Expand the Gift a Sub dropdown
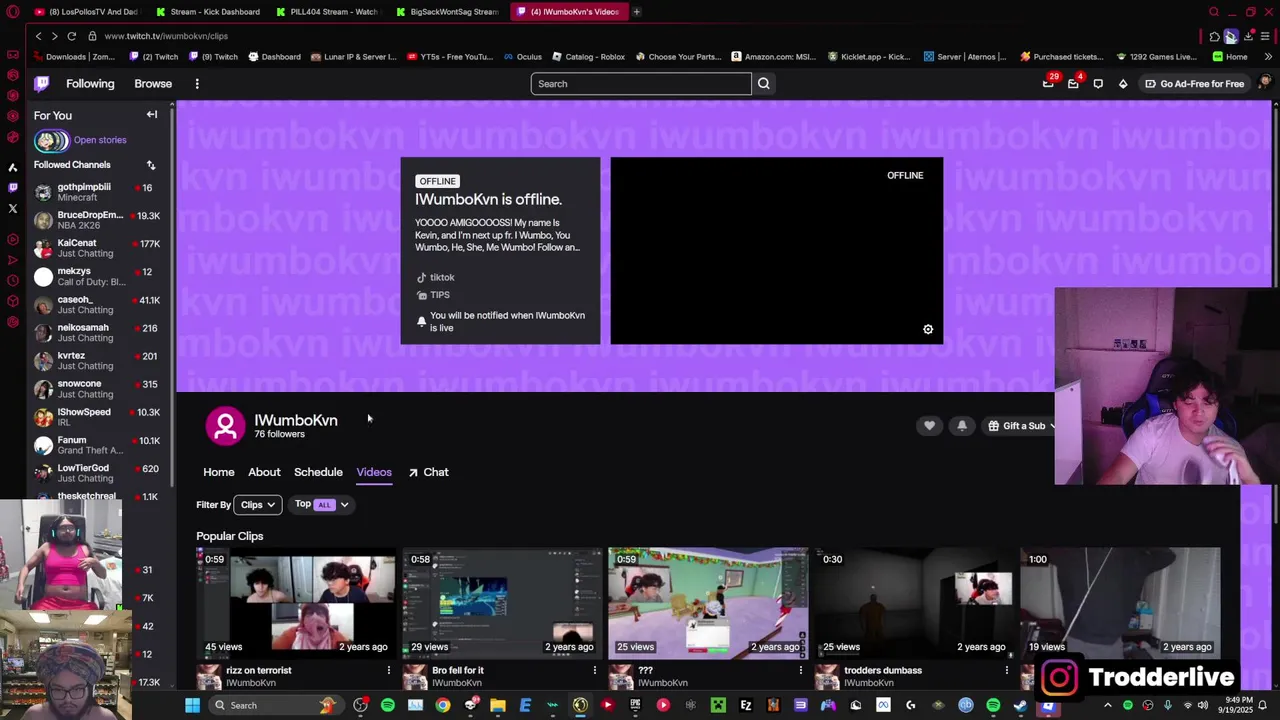This screenshot has height=720, width=1280. pyautogui.click(x=1052, y=426)
